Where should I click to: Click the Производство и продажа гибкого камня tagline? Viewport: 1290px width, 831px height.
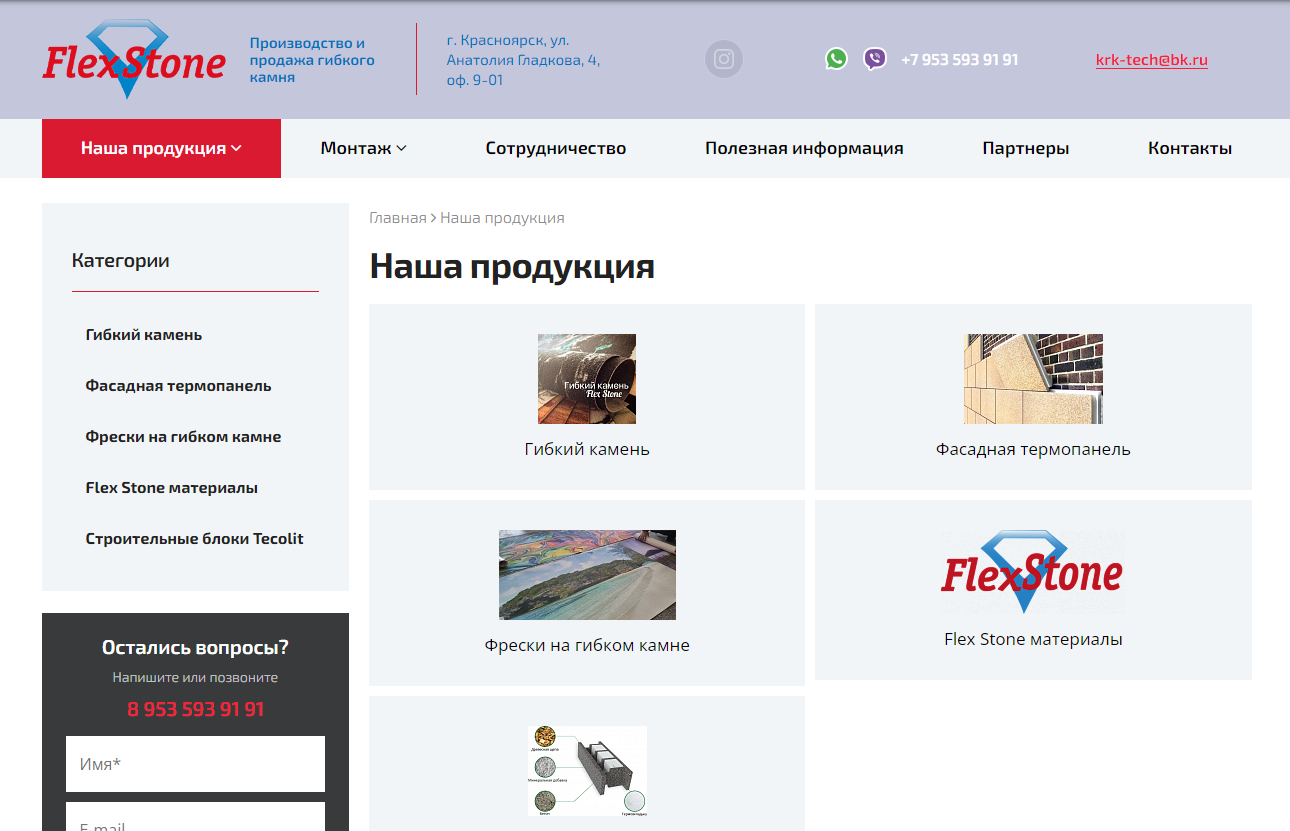tap(312, 60)
